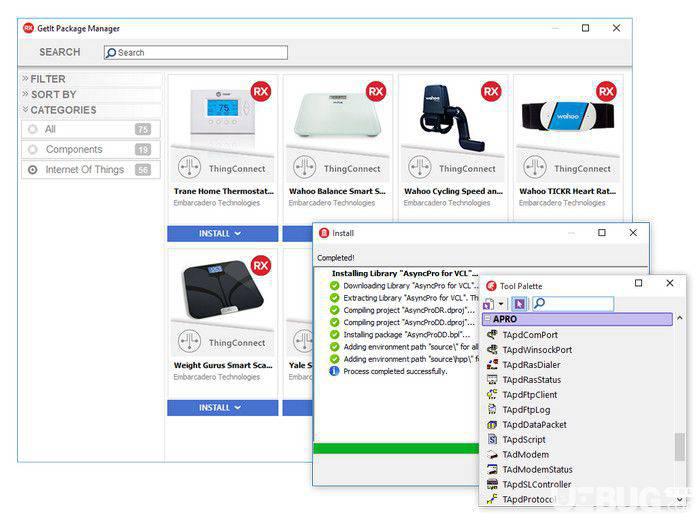Screen dimensions: 700x521
Task: Select the All category radio button
Action: point(33,129)
